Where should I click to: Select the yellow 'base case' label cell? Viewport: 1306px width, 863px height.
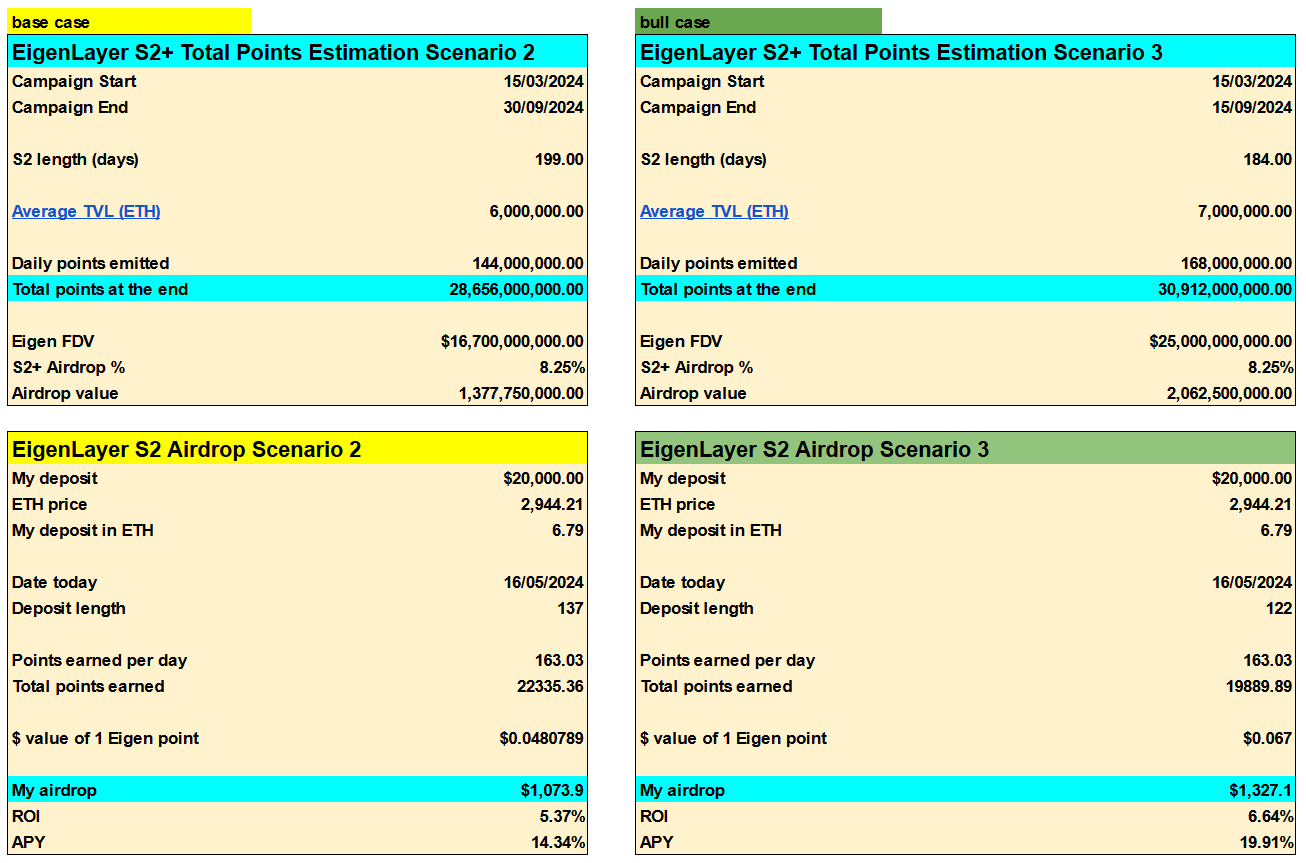tap(129, 21)
